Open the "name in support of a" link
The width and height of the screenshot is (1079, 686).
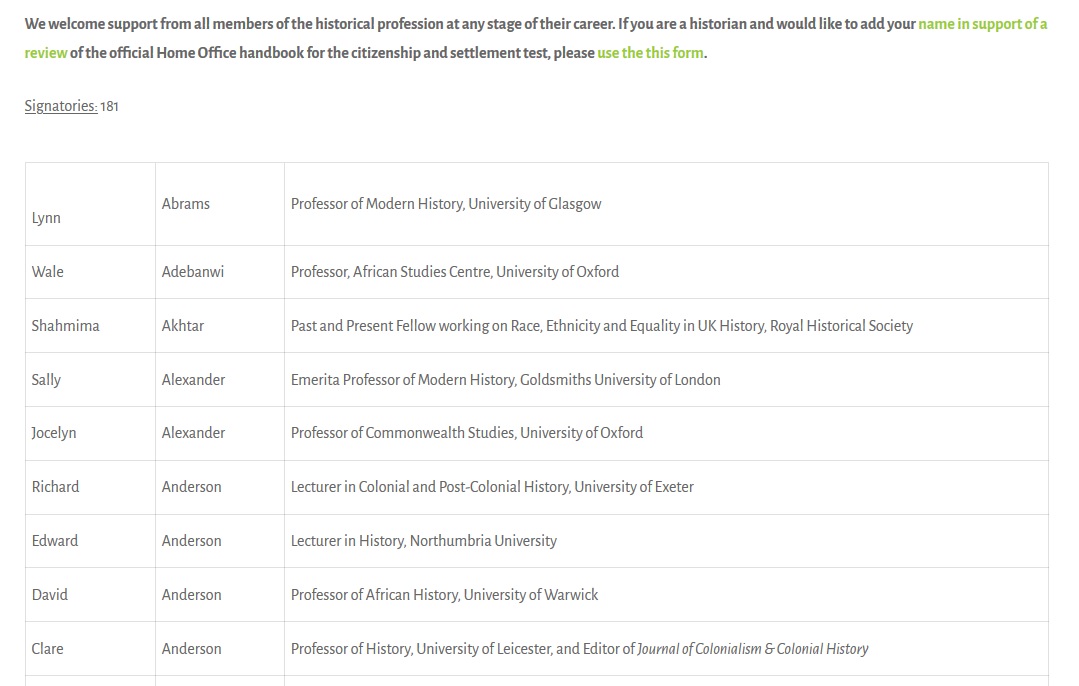[982, 24]
